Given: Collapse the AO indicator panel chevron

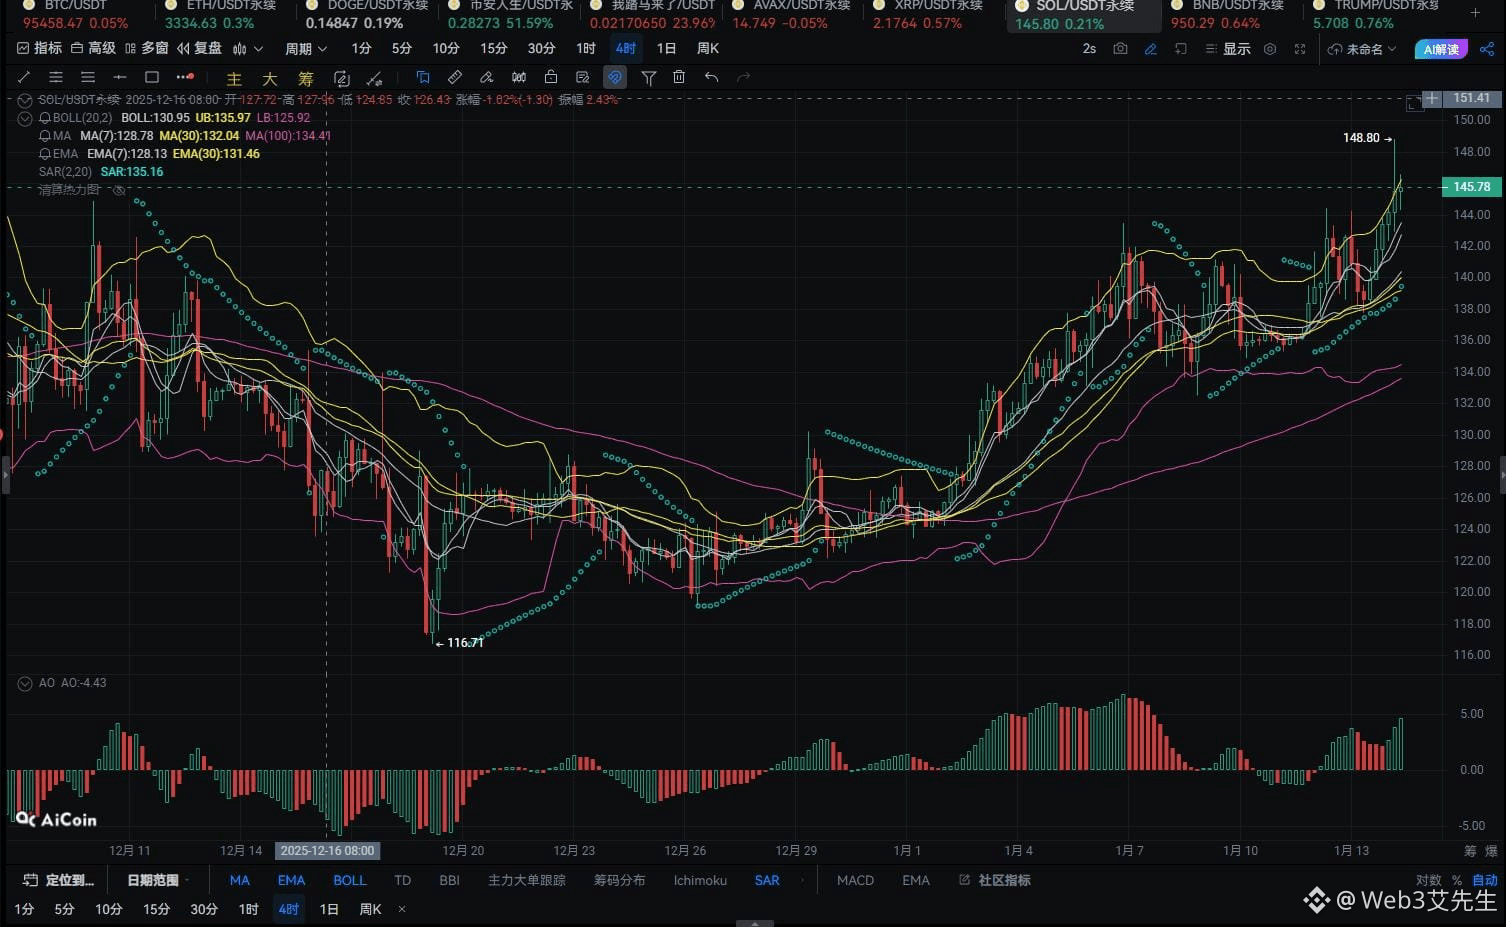Looking at the screenshot, I should point(25,683).
